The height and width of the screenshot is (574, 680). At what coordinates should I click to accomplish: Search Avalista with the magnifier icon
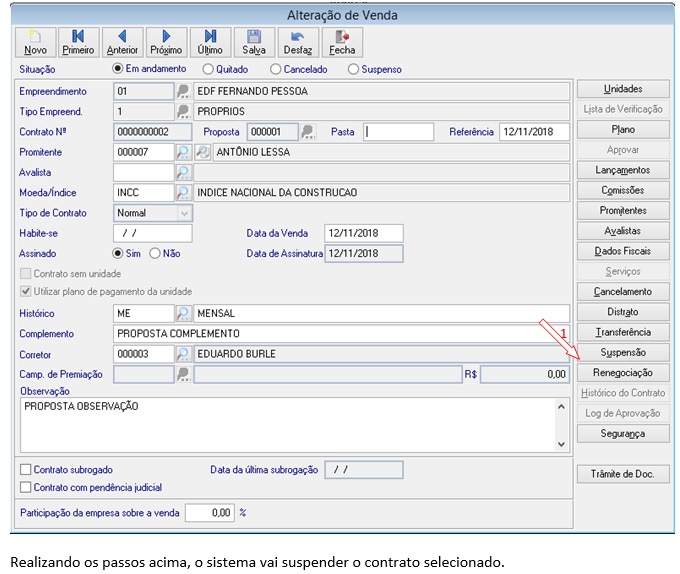pos(183,173)
